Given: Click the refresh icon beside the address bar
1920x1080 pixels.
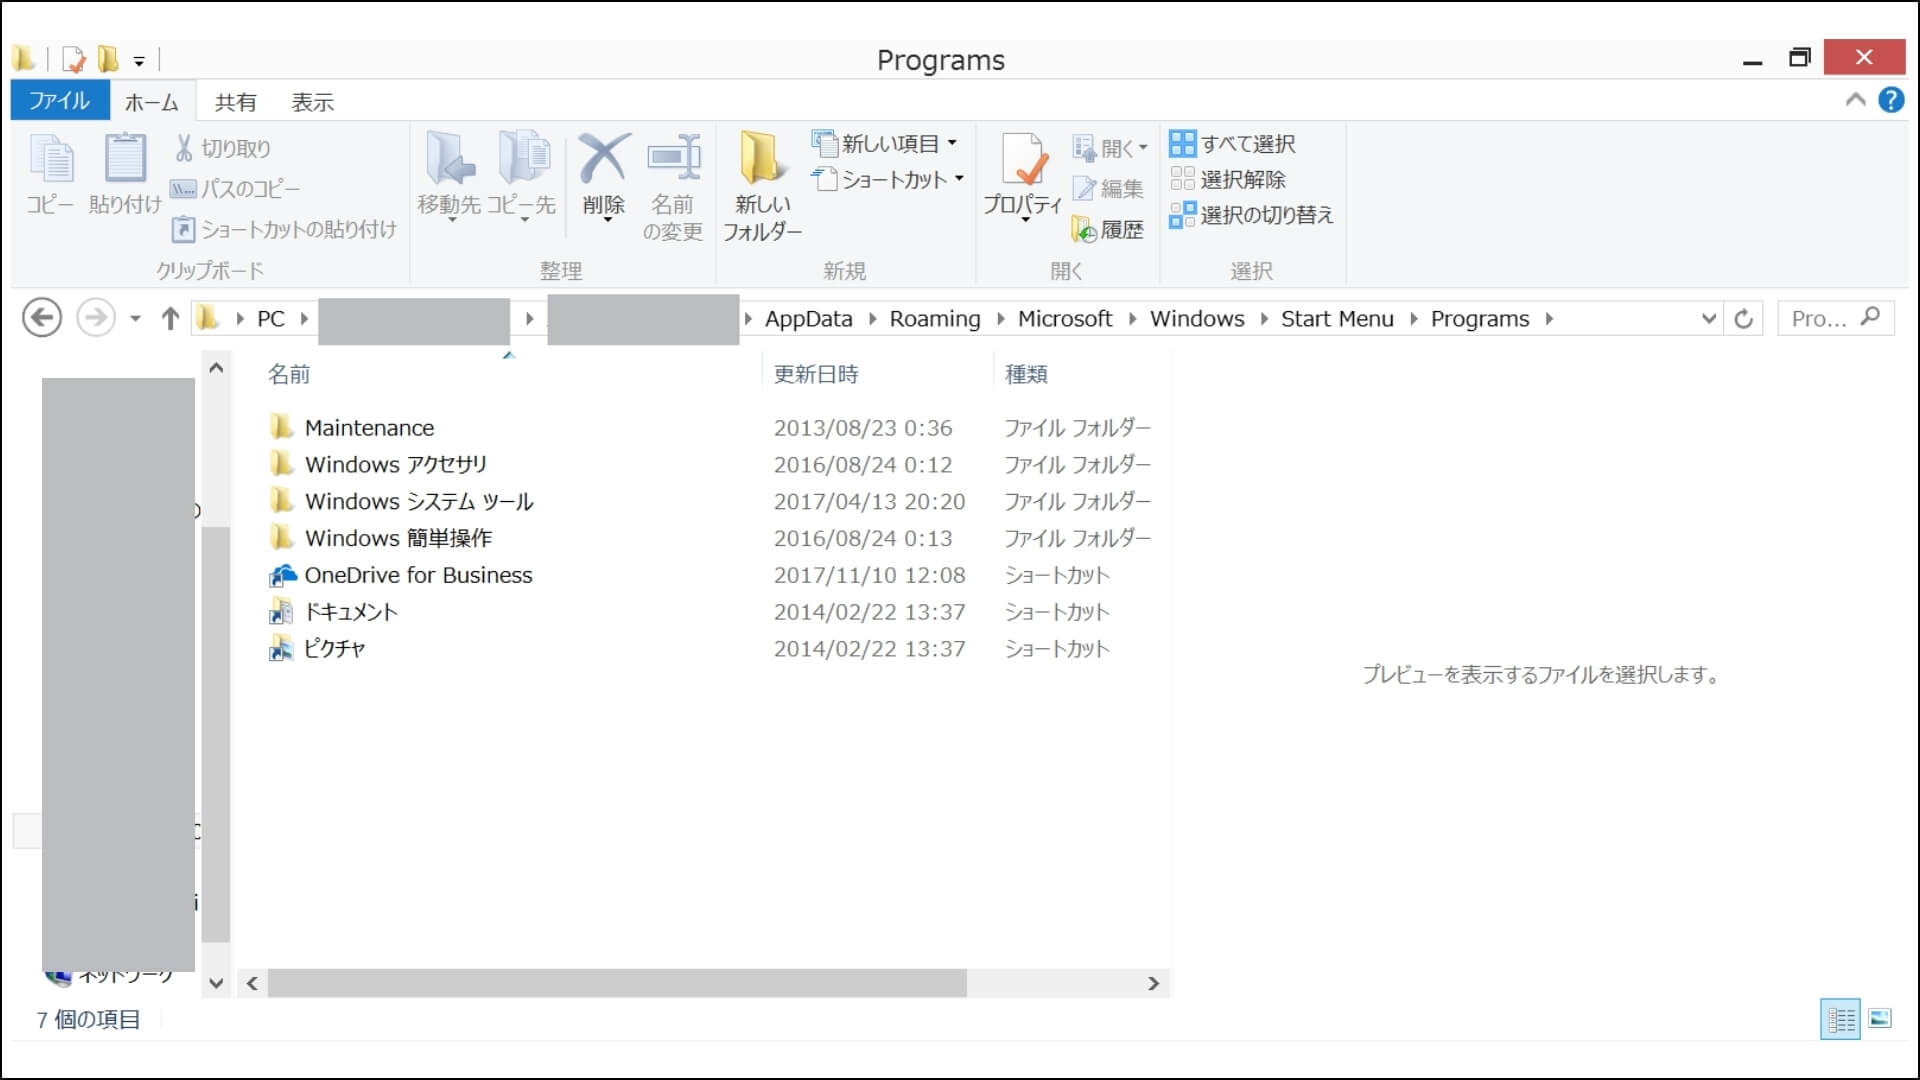Looking at the screenshot, I should click(1744, 318).
